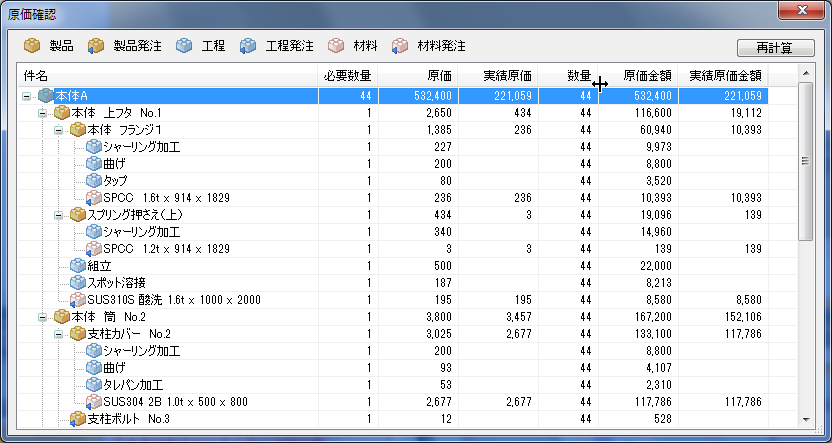
Task: Click the SPCC 1.6t material order icon
Action: [93, 198]
